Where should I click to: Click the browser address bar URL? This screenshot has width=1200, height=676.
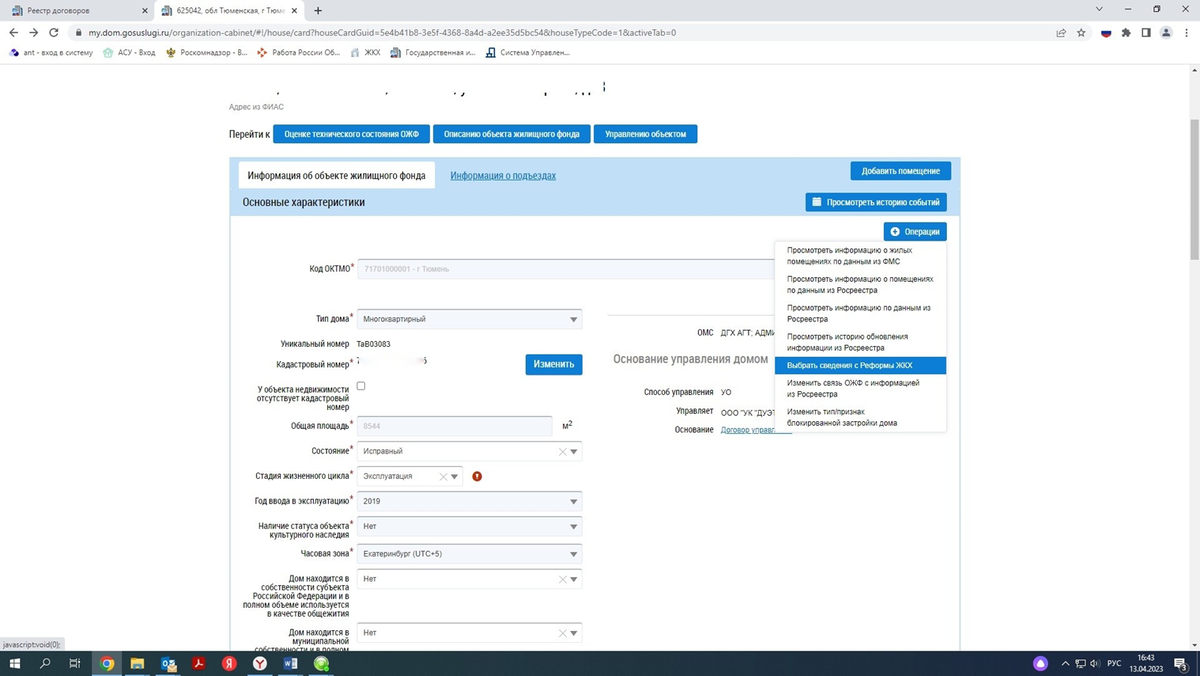tap(382, 32)
